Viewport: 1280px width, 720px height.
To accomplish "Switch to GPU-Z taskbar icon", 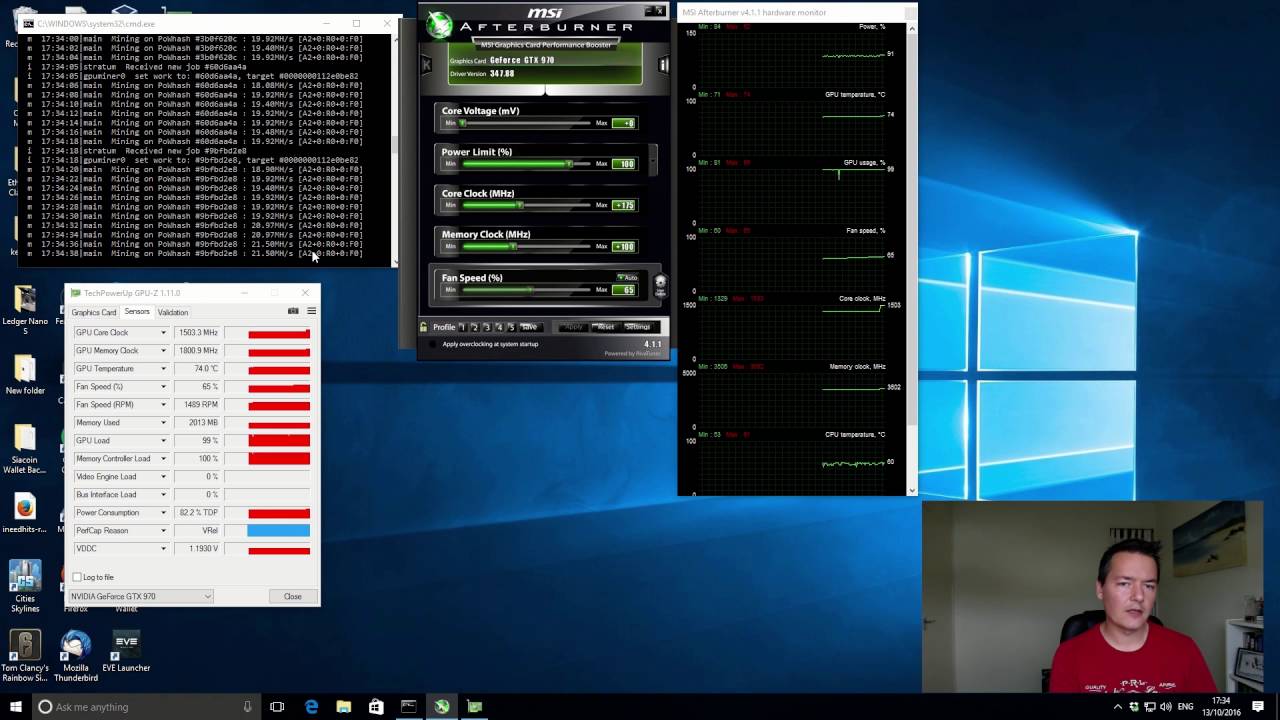I will (x=474, y=707).
